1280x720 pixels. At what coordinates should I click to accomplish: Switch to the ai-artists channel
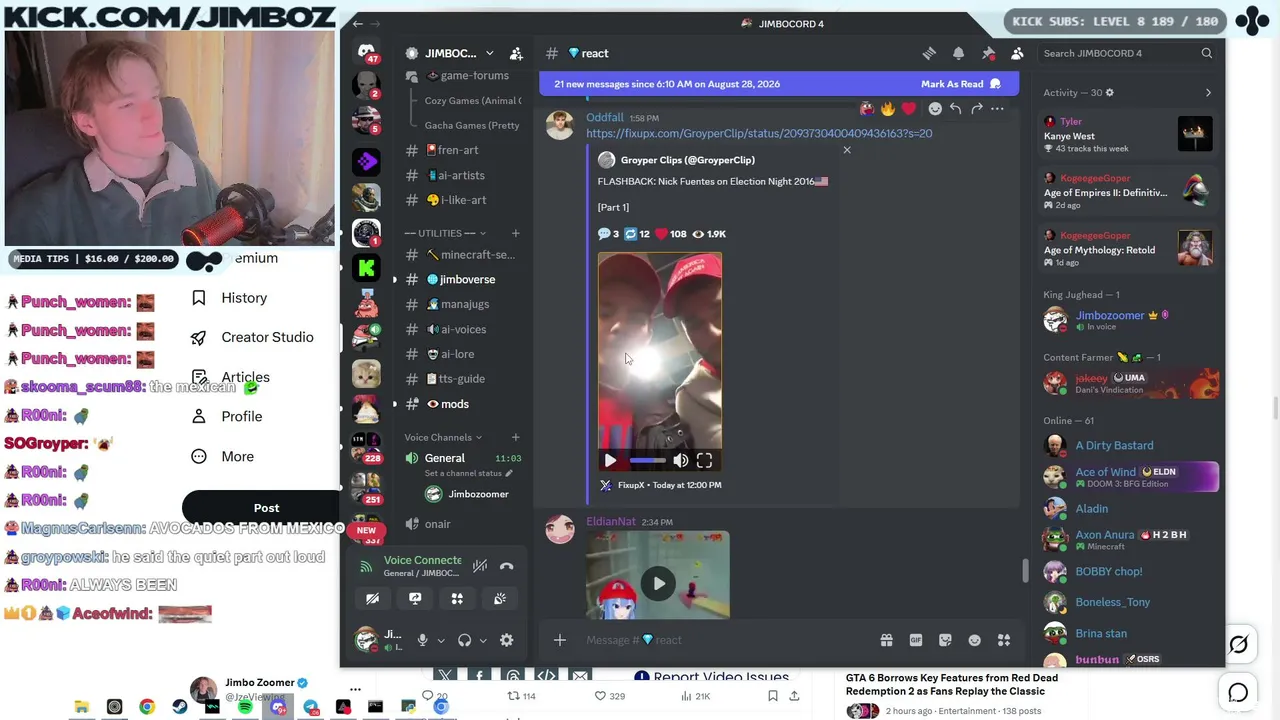pyautogui.click(x=462, y=175)
